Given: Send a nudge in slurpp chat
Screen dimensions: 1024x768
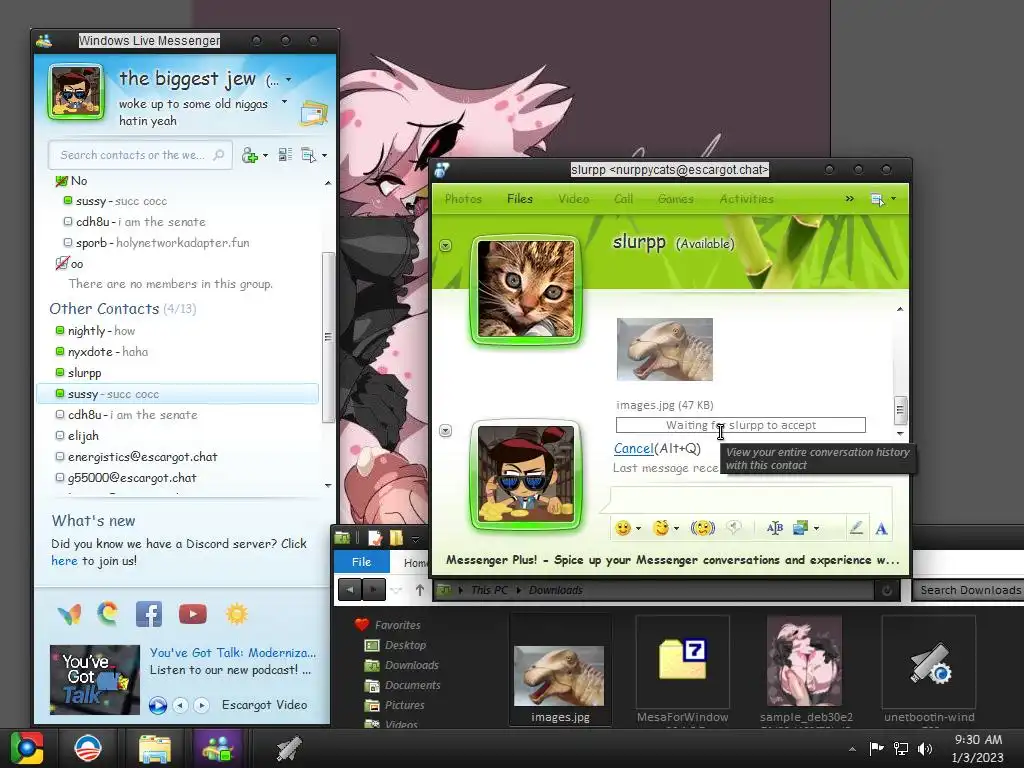Looking at the screenshot, I should pyautogui.click(x=703, y=528).
